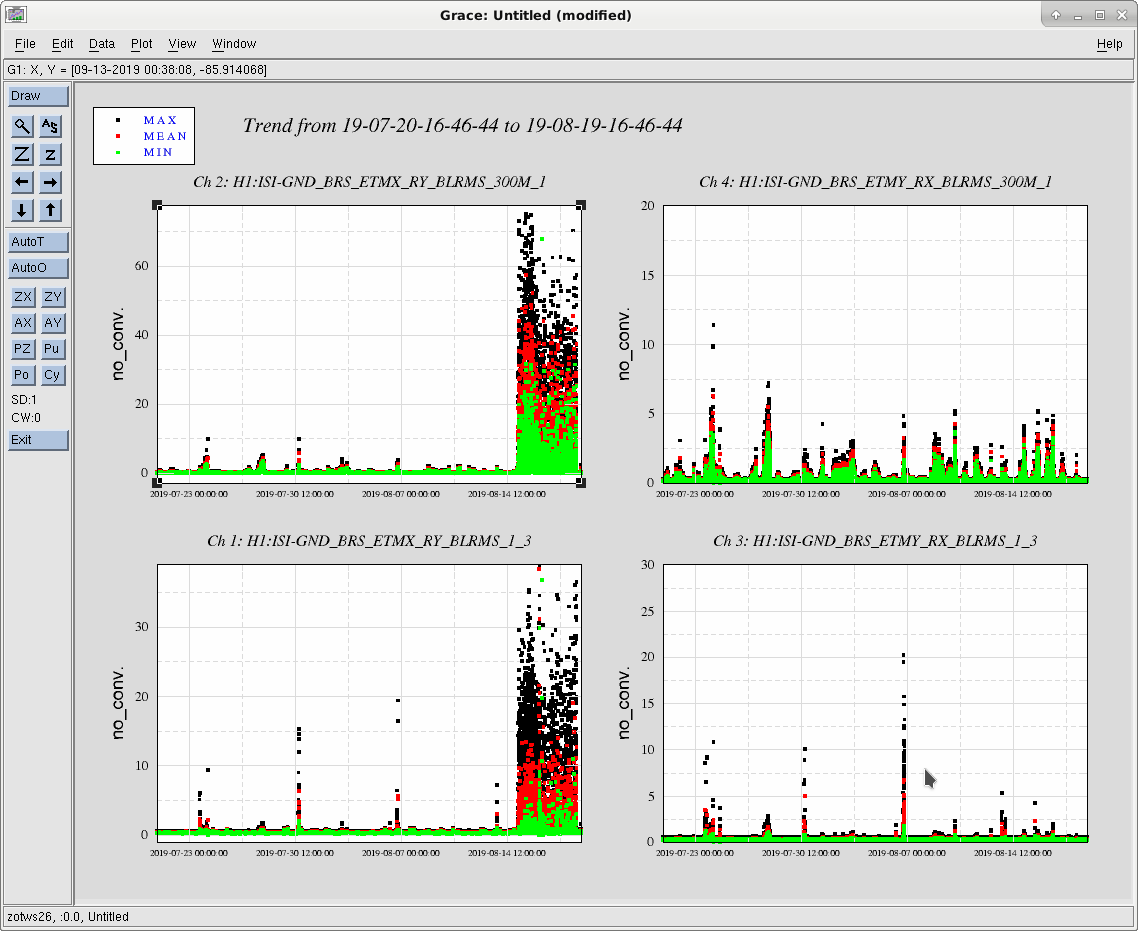Click the ZX zoom button
Screen dimensions: 1138x931
22,297
